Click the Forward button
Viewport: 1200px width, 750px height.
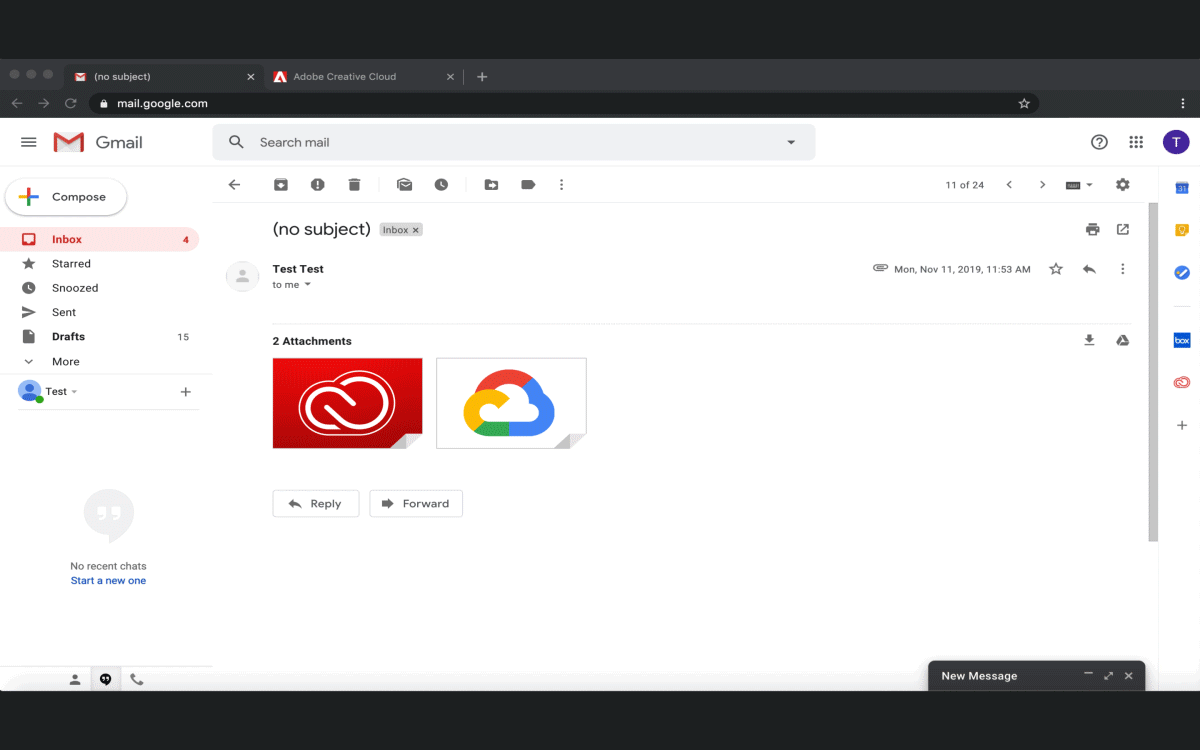click(416, 504)
